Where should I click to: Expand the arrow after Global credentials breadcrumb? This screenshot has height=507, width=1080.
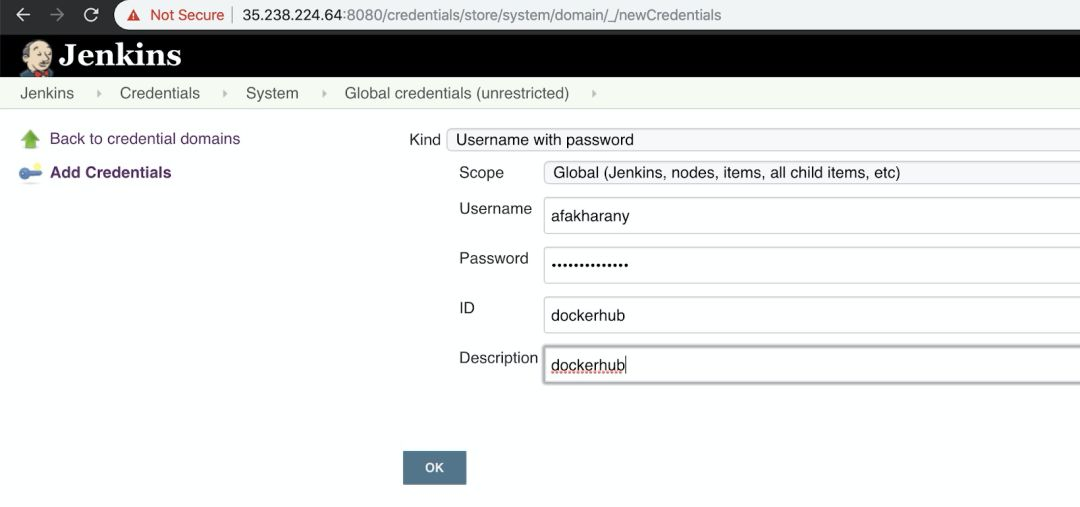click(594, 94)
